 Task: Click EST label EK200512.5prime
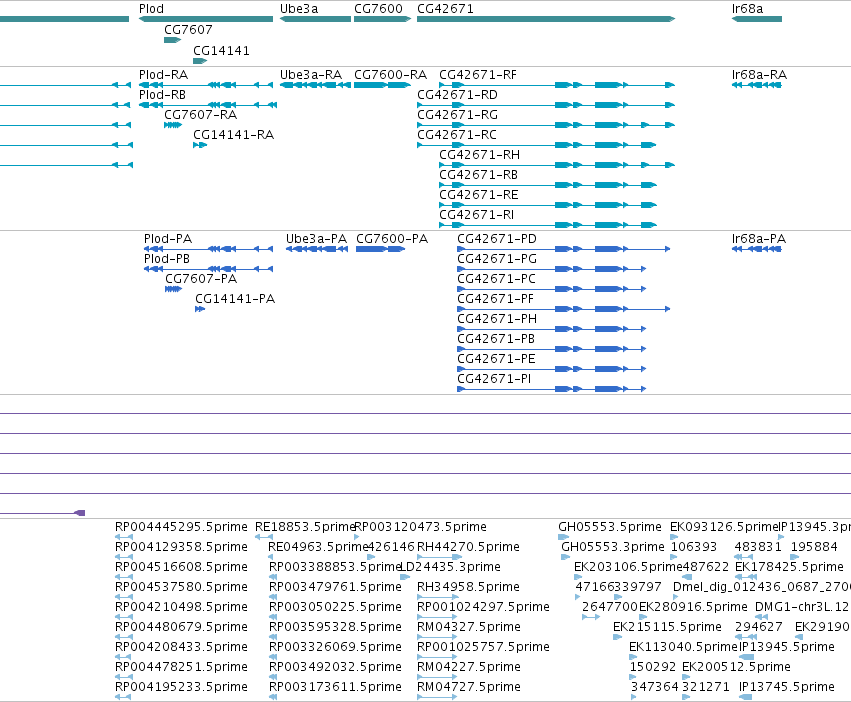[736, 667]
